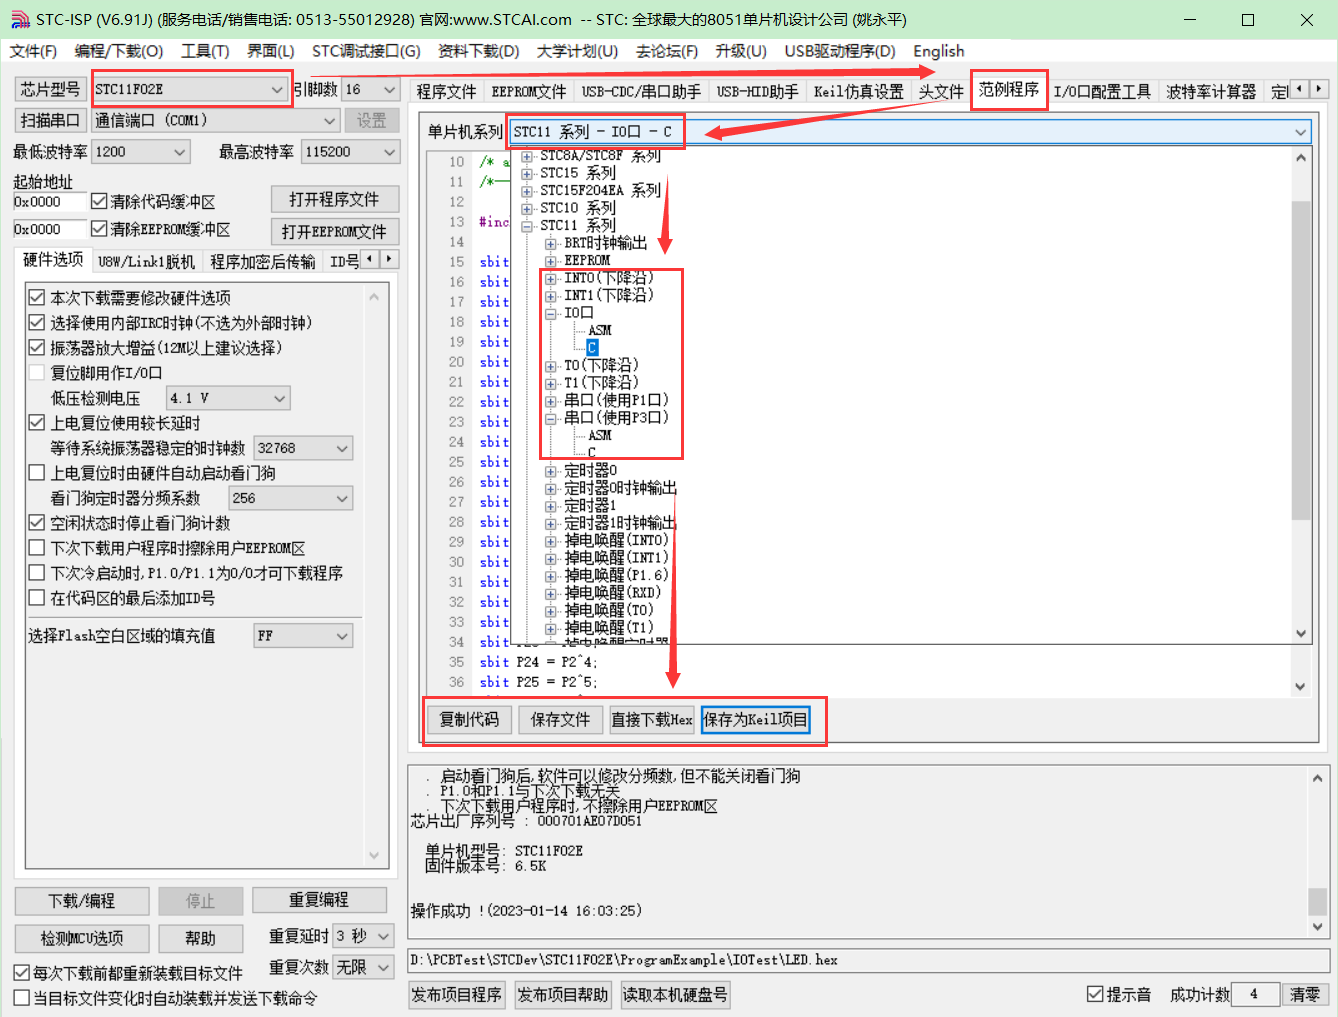The image size is (1338, 1017).
Task: Open the 重复延时 3 秒 dropdown
Action: point(363,936)
